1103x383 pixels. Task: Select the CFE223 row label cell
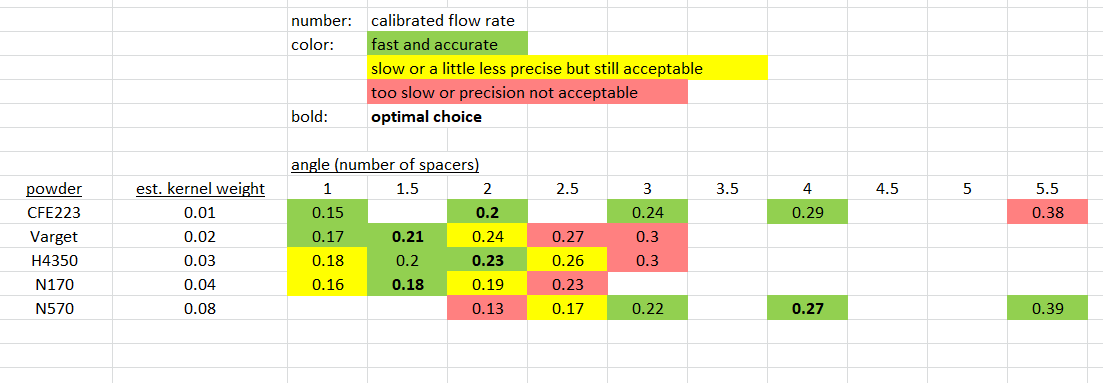coord(54,213)
